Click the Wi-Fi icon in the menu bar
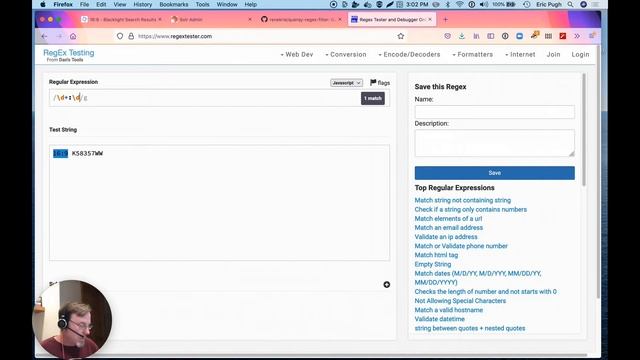This screenshot has height=360, width=640. [460, 4]
